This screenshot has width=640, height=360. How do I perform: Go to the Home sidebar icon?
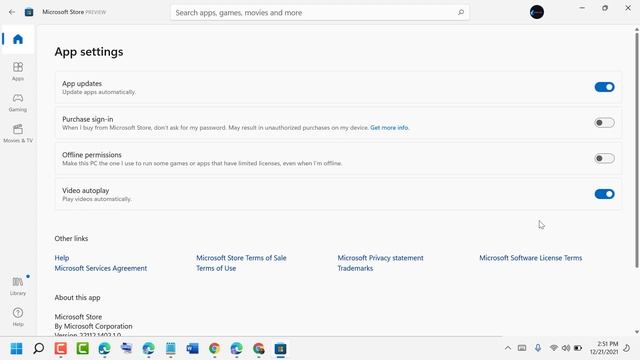[18, 39]
